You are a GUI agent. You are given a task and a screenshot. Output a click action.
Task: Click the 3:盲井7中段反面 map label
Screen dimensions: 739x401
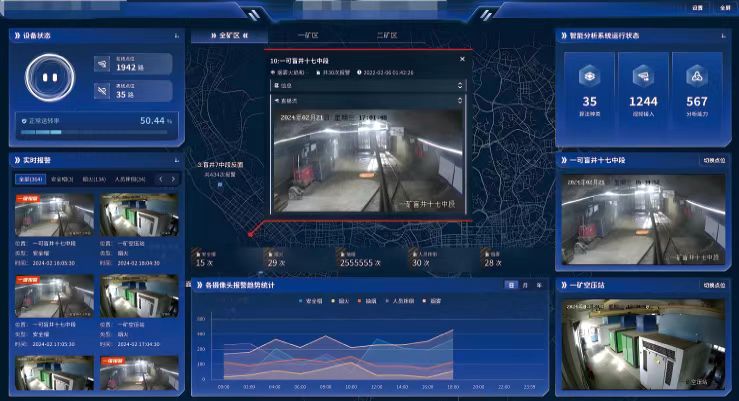(x=220, y=165)
